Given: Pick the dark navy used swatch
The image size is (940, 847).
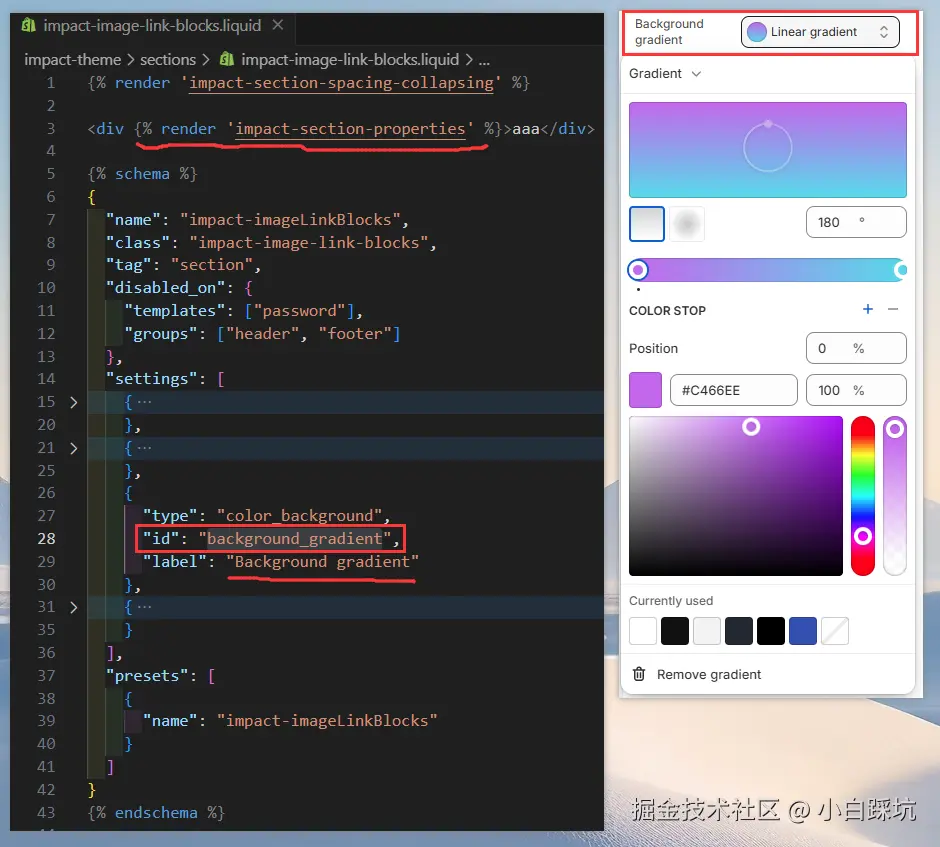Looking at the screenshot, I should [739, 631].
